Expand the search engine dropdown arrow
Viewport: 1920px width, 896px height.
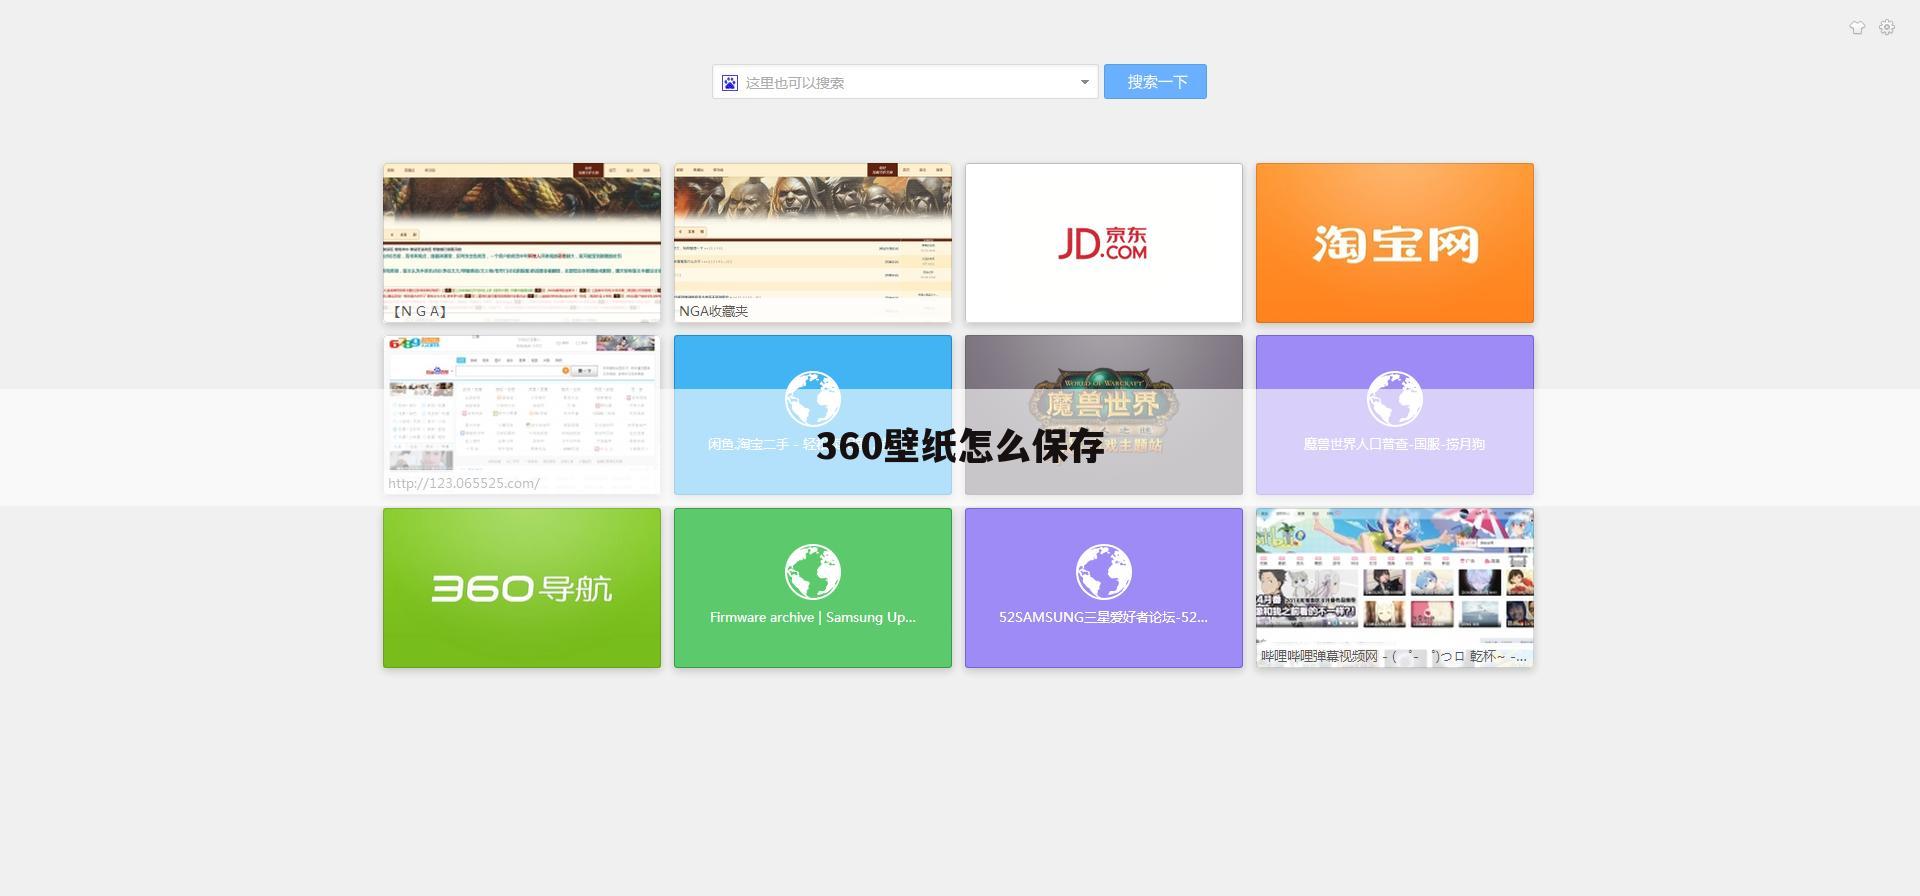[1084, 82]
